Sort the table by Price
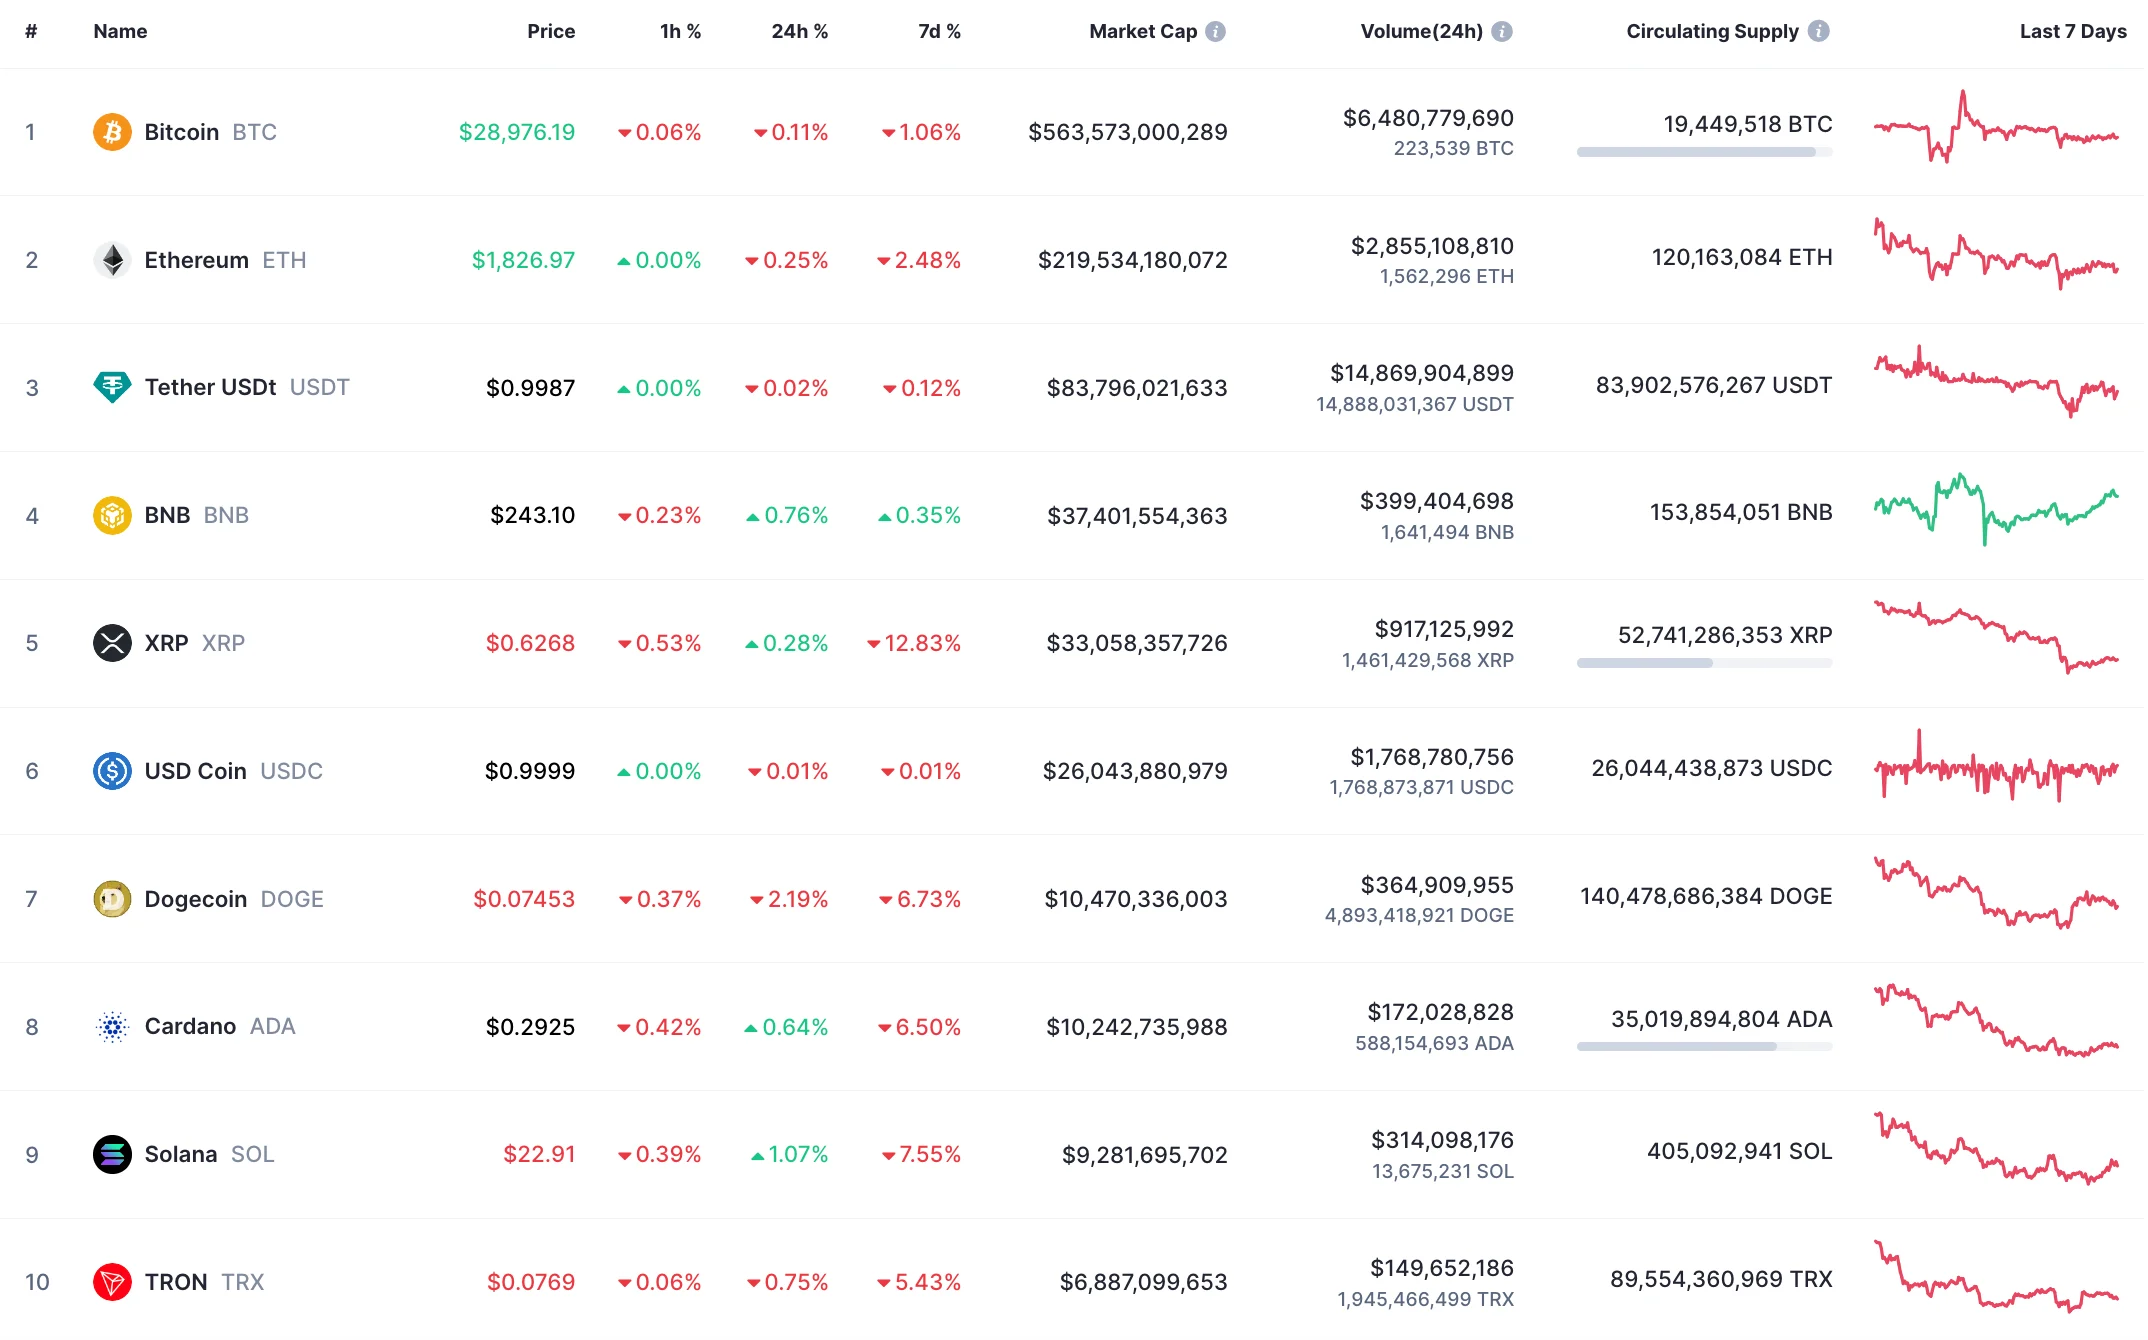The width and height of the screenshot is (2148, 1340). (551, 31)
